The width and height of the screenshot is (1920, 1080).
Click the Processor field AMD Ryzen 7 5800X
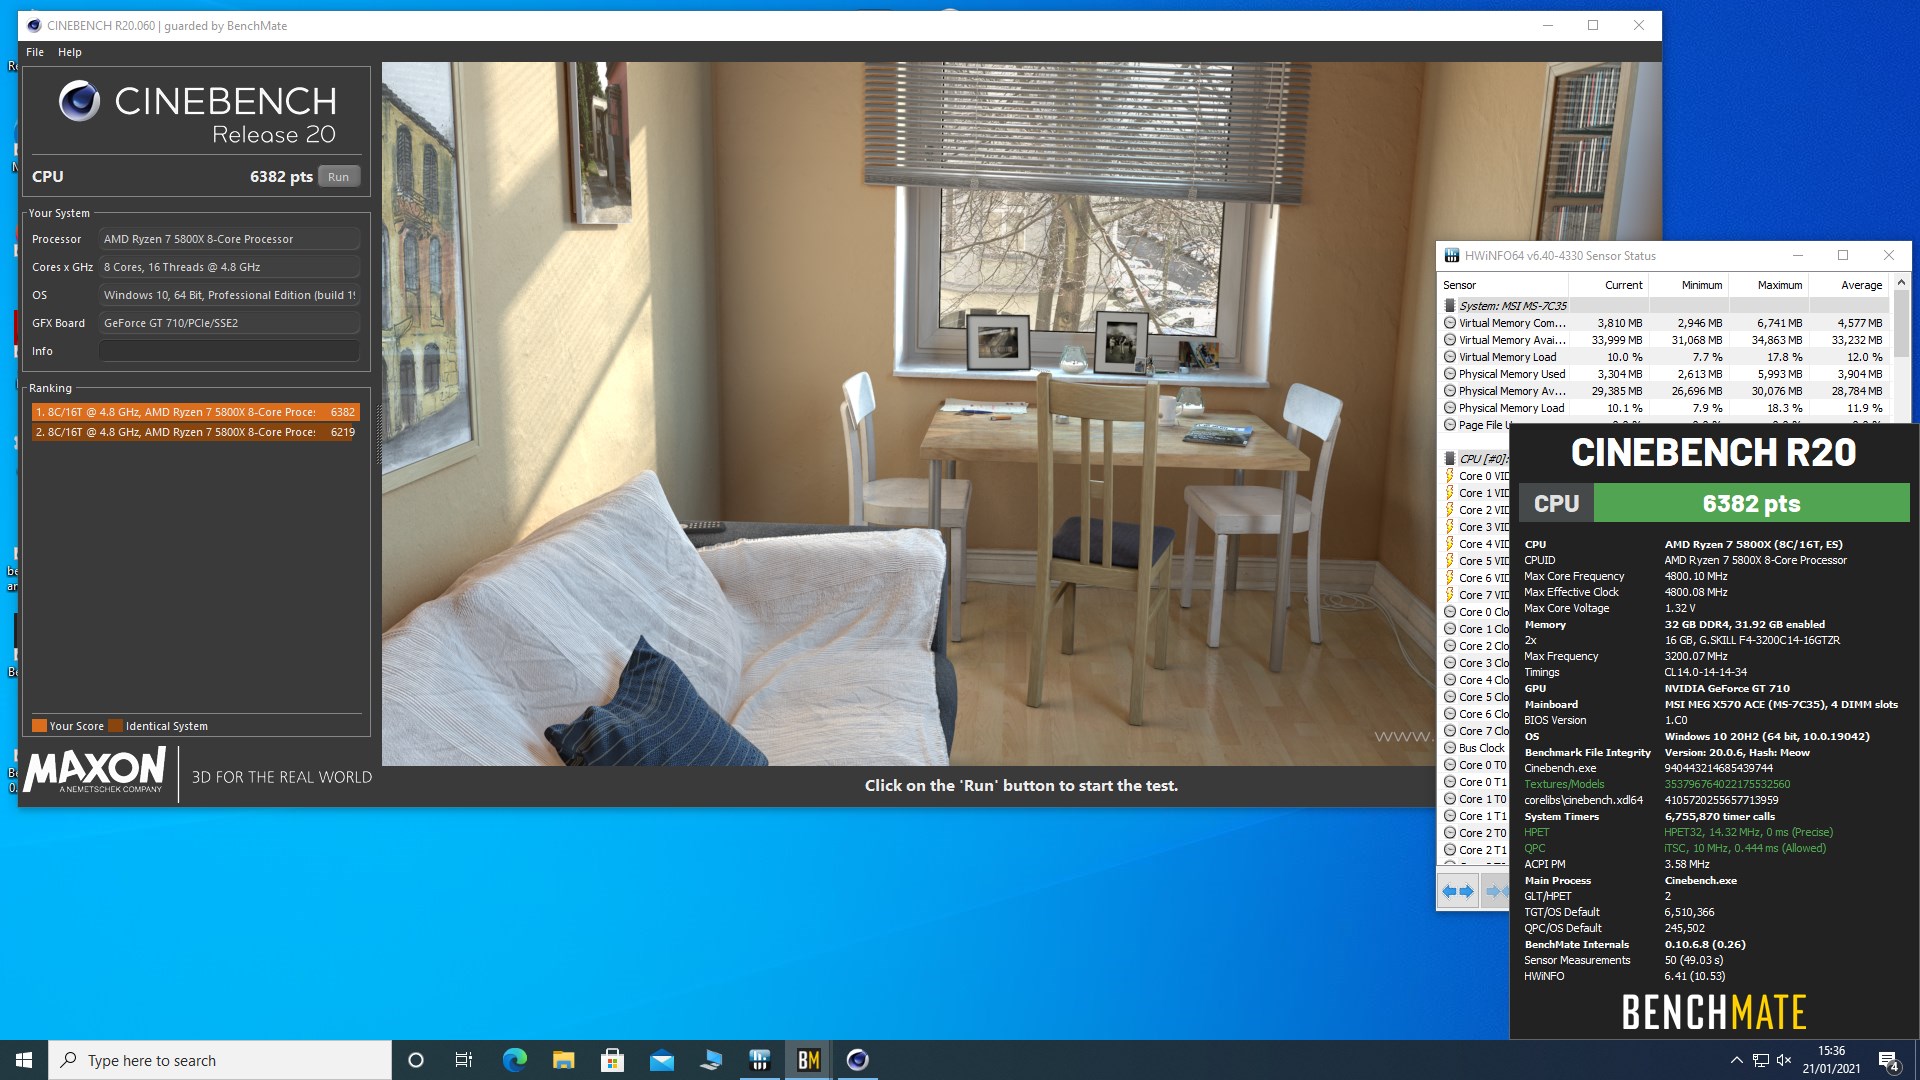click(229, 239)
